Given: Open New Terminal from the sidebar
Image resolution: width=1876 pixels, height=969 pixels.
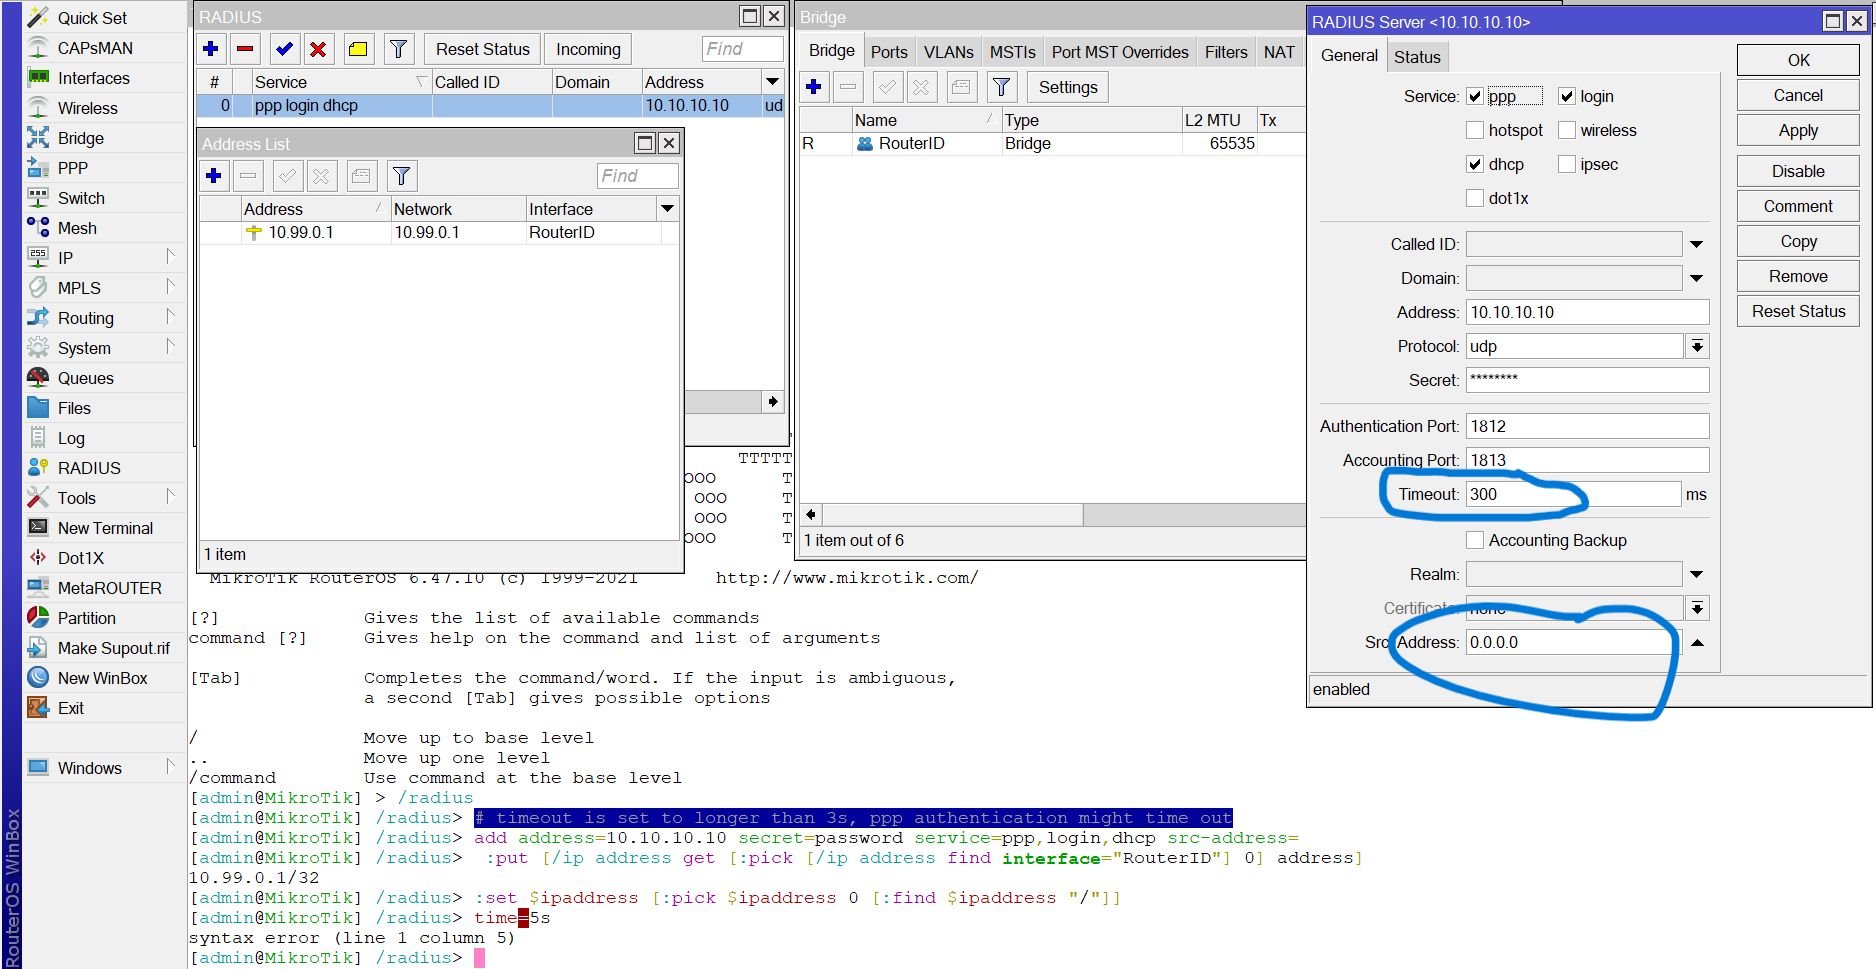Looking at the screenshot, I should [x=105, y=528].
